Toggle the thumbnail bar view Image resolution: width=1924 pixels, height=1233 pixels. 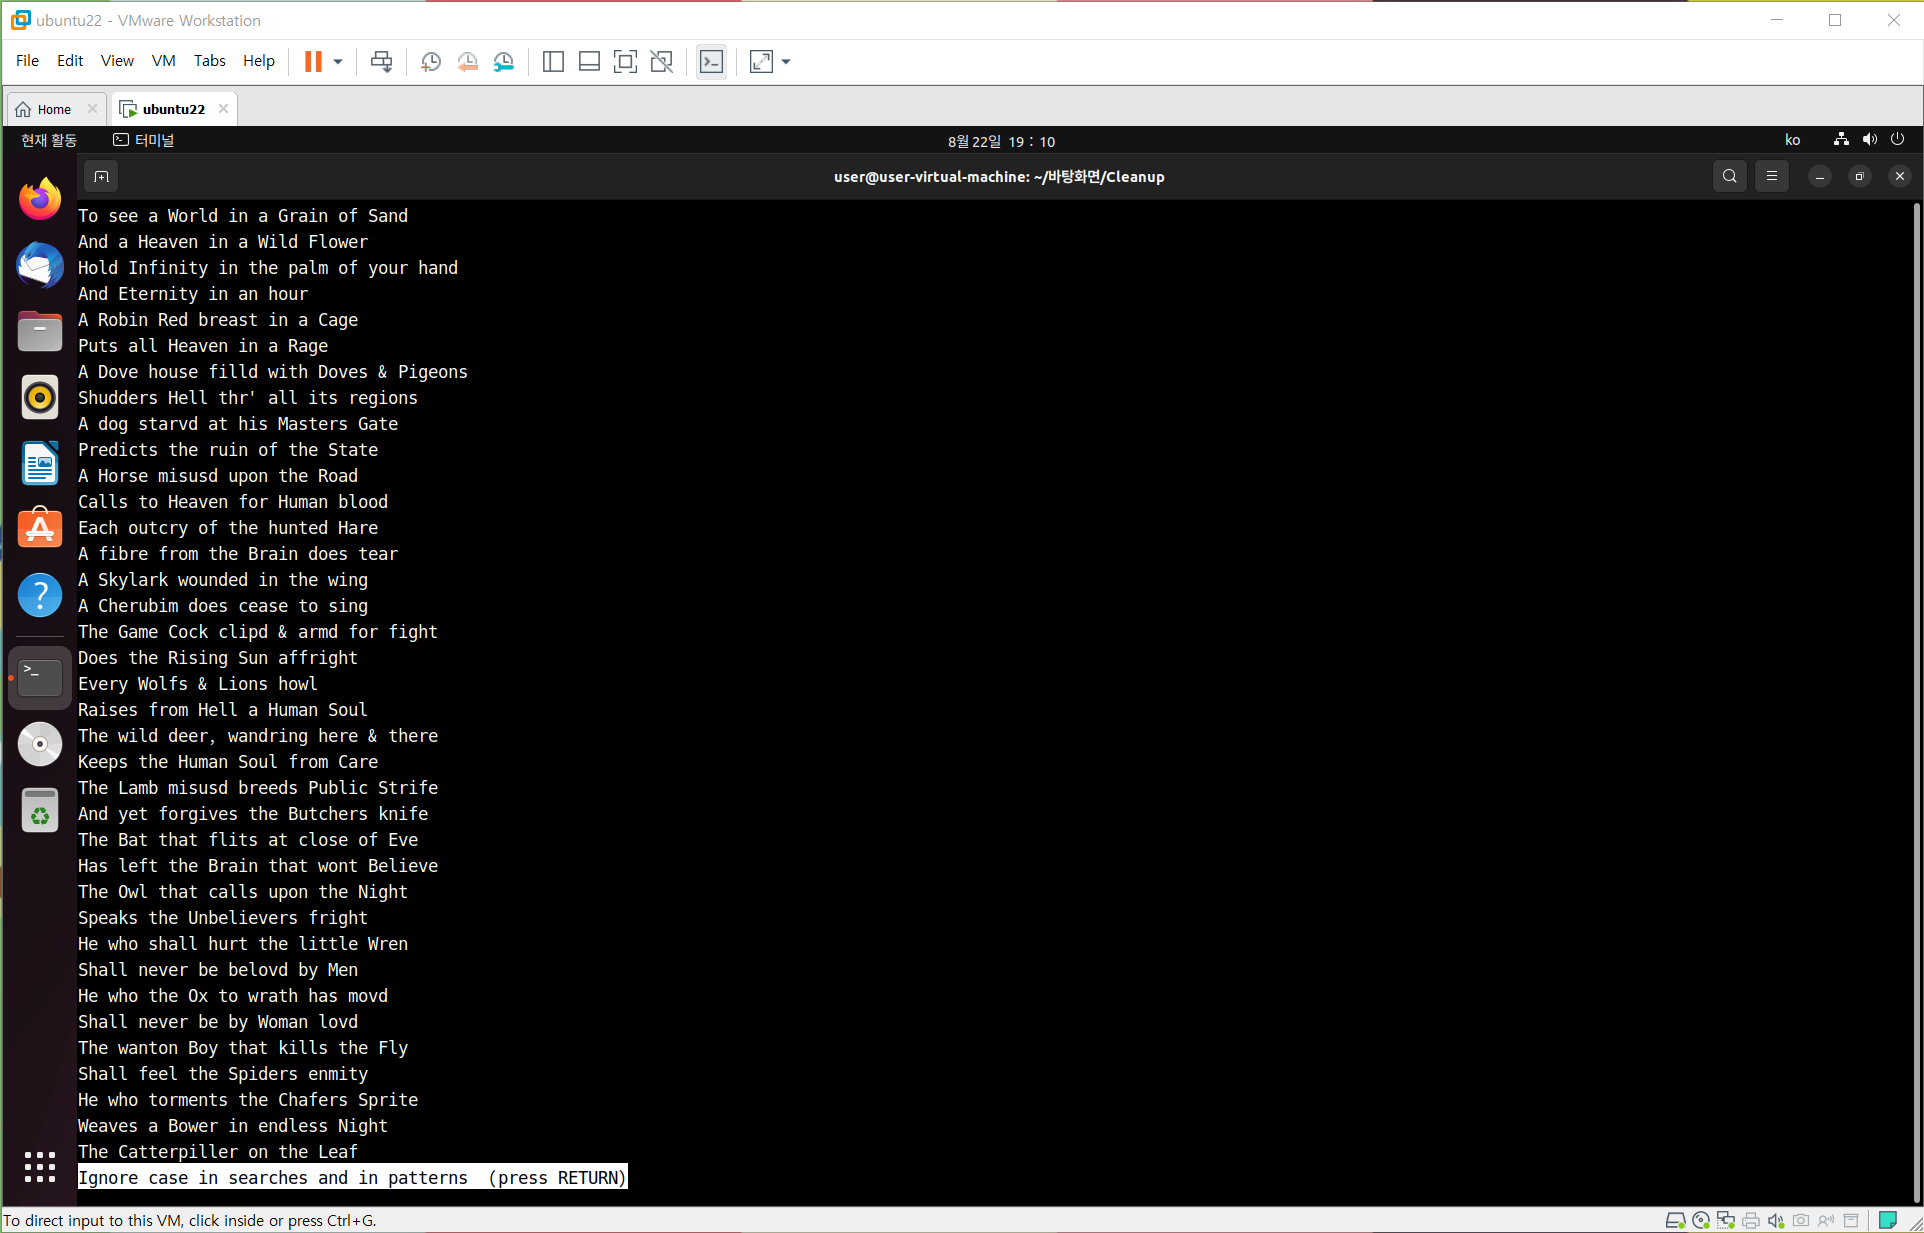pyautogui.click(x=589, y=62)
